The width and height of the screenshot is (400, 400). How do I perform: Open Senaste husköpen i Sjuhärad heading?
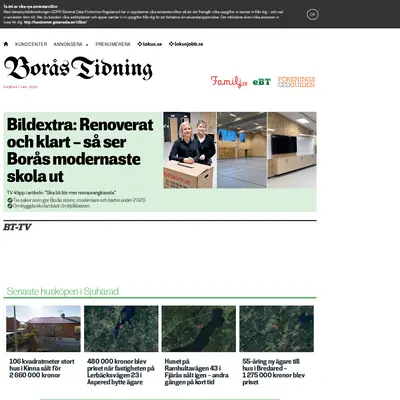(63, 291)
